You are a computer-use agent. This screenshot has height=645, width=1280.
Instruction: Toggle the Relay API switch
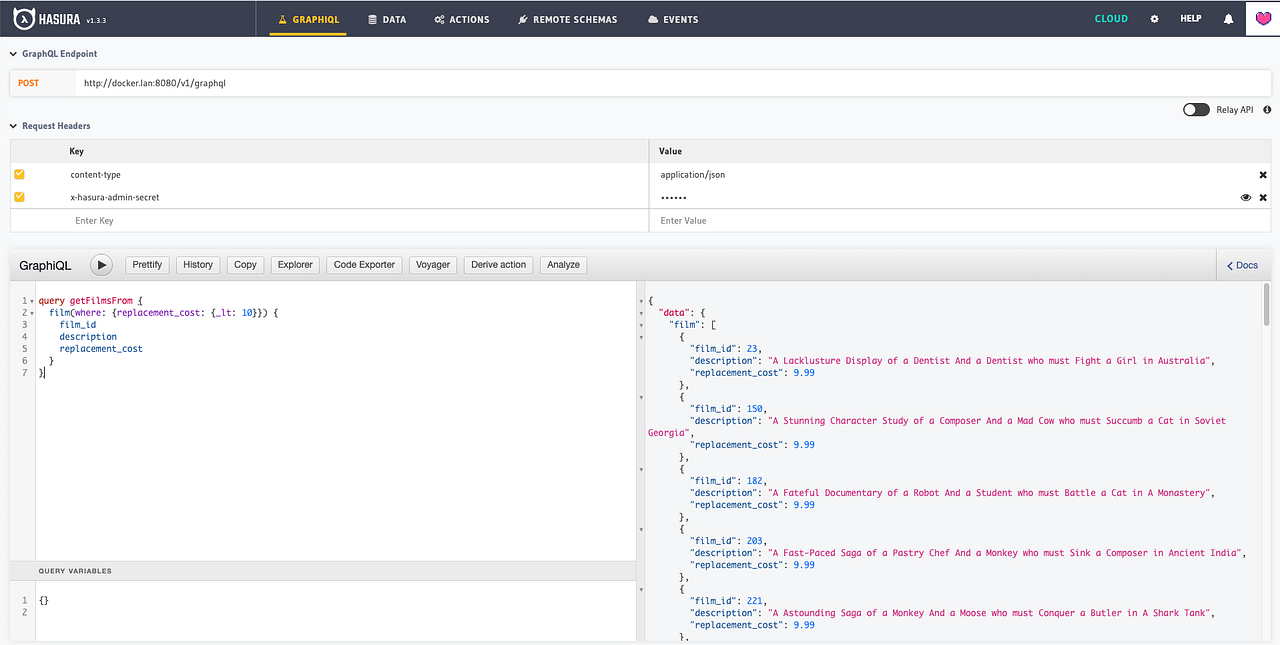pyautogui.click(x=1196, y=109)
